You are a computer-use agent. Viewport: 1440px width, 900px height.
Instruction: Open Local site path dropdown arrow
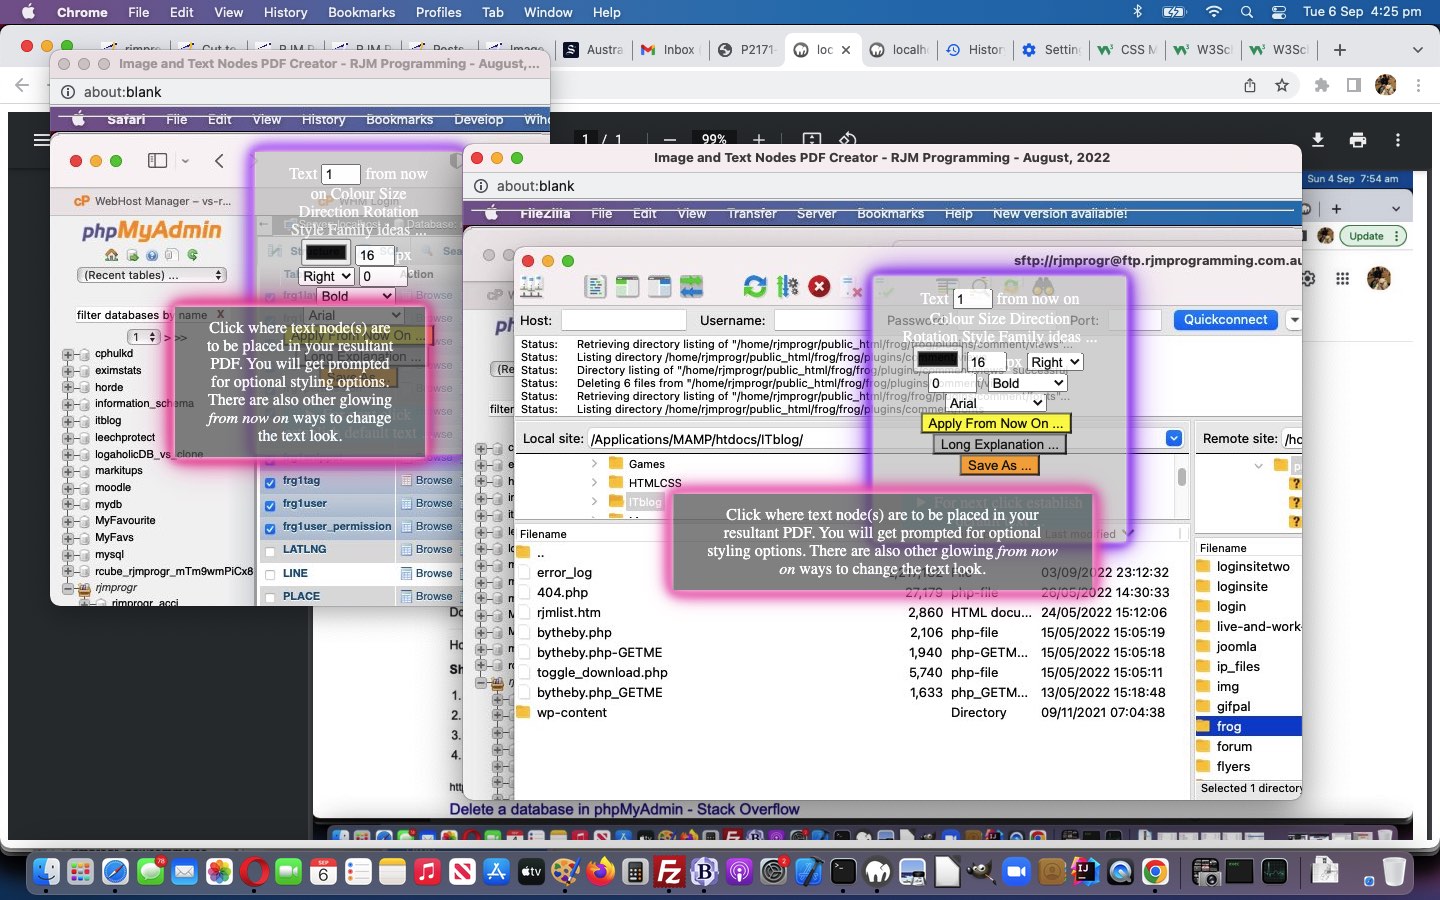[x=1174, y=438]
